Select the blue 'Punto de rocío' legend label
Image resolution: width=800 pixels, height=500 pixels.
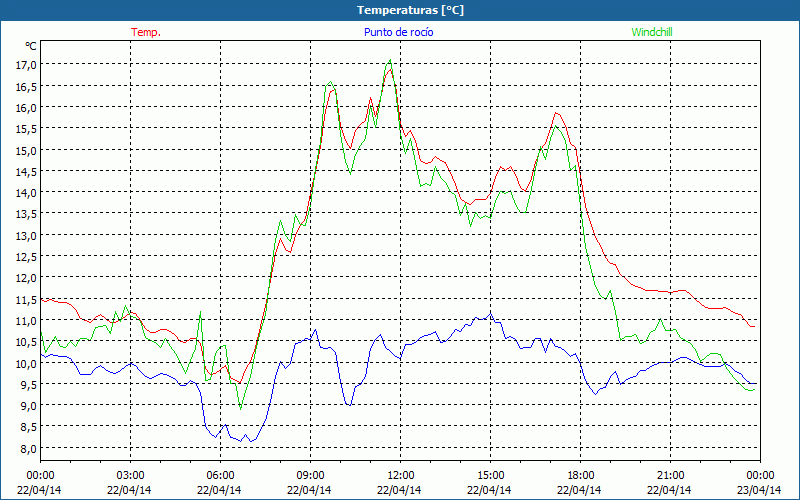click(398, 32)
